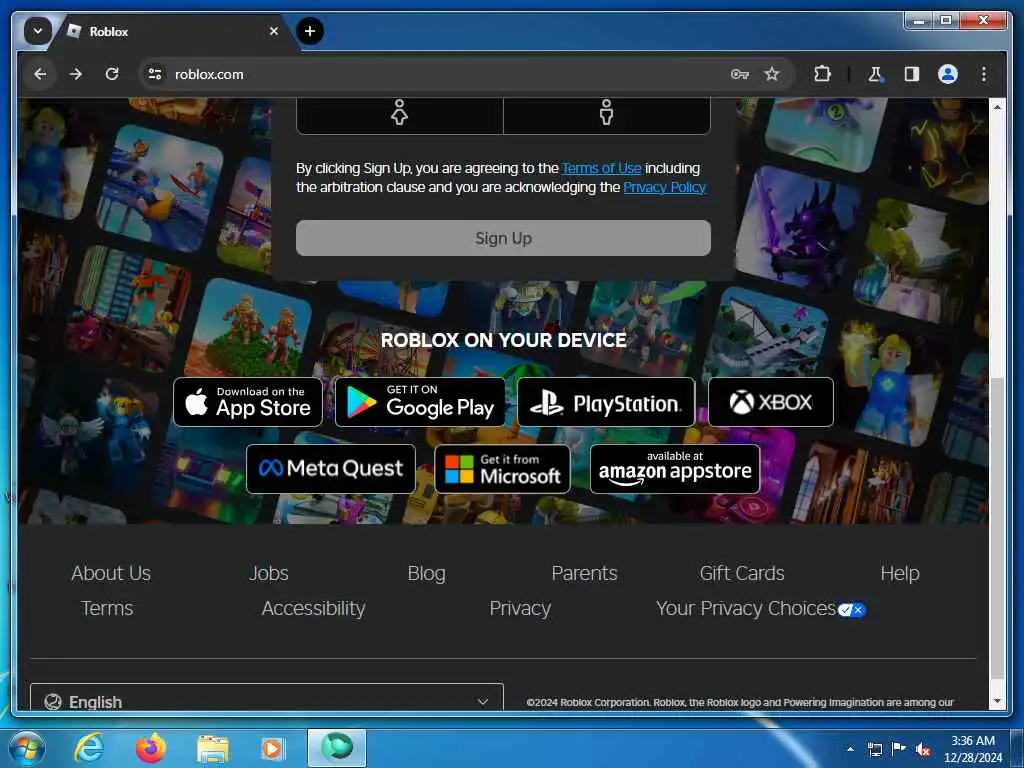View site information icon in address bar
The image size is (1024, 768).
[x=155, y=74]
